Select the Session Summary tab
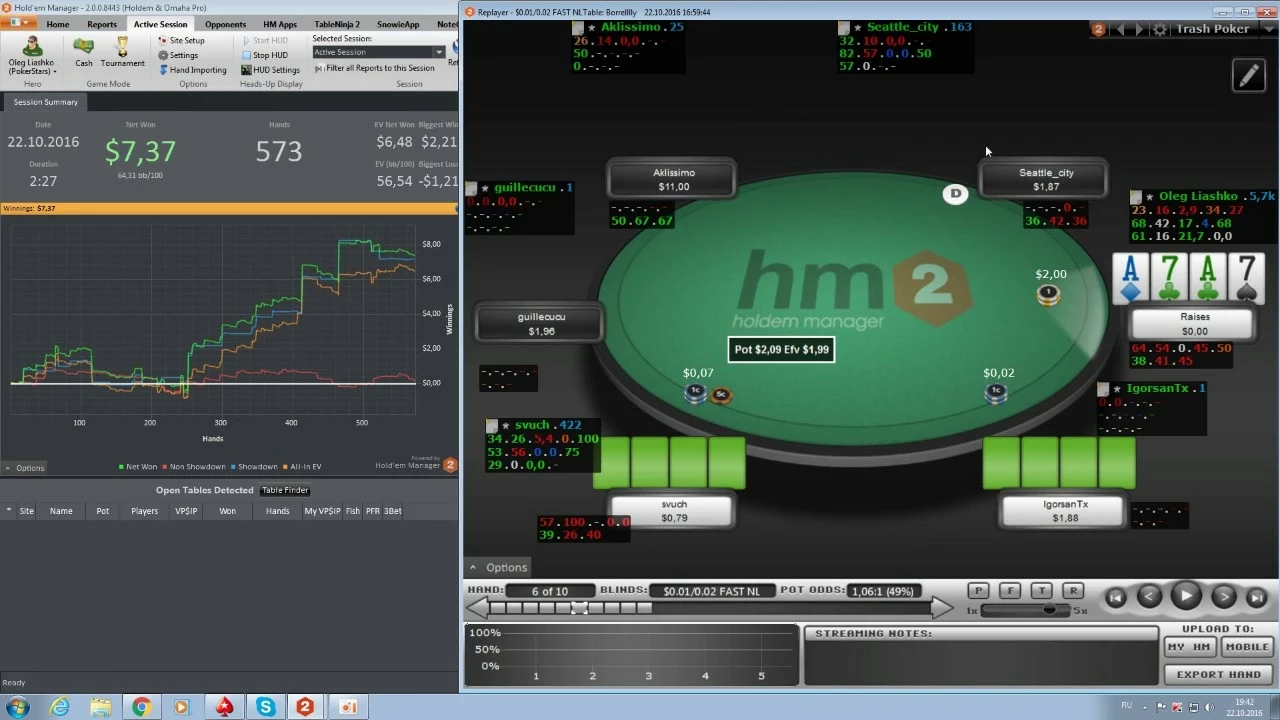The width and height of the screenshot is (1280, 720). pyautogui.click(x=45, y=102)
